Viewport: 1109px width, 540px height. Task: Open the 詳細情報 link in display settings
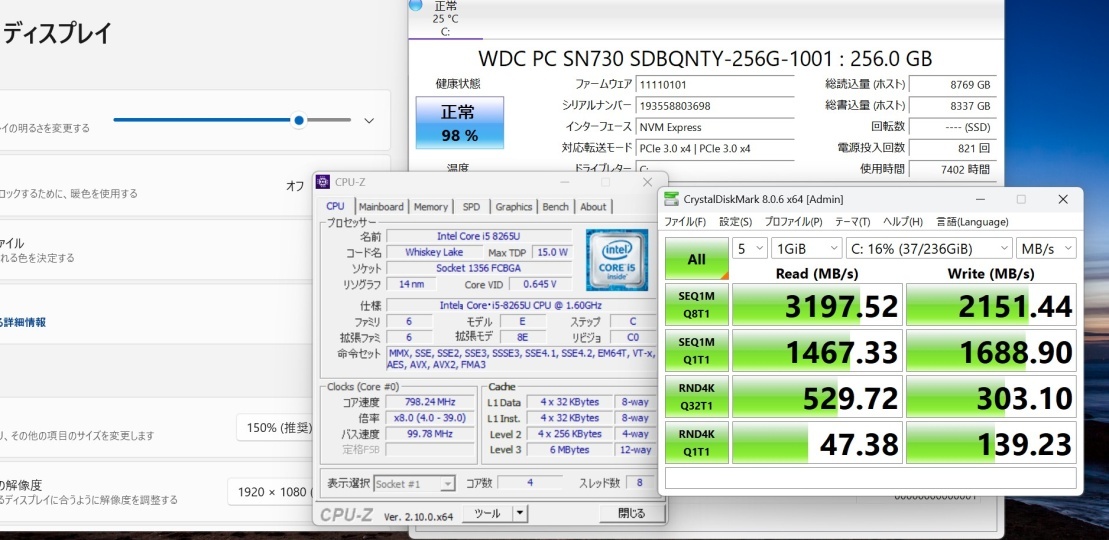24,322
